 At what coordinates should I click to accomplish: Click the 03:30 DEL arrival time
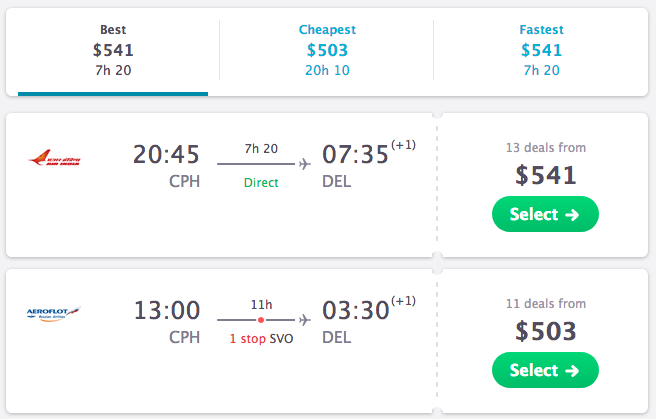click(x=356, y=310)
